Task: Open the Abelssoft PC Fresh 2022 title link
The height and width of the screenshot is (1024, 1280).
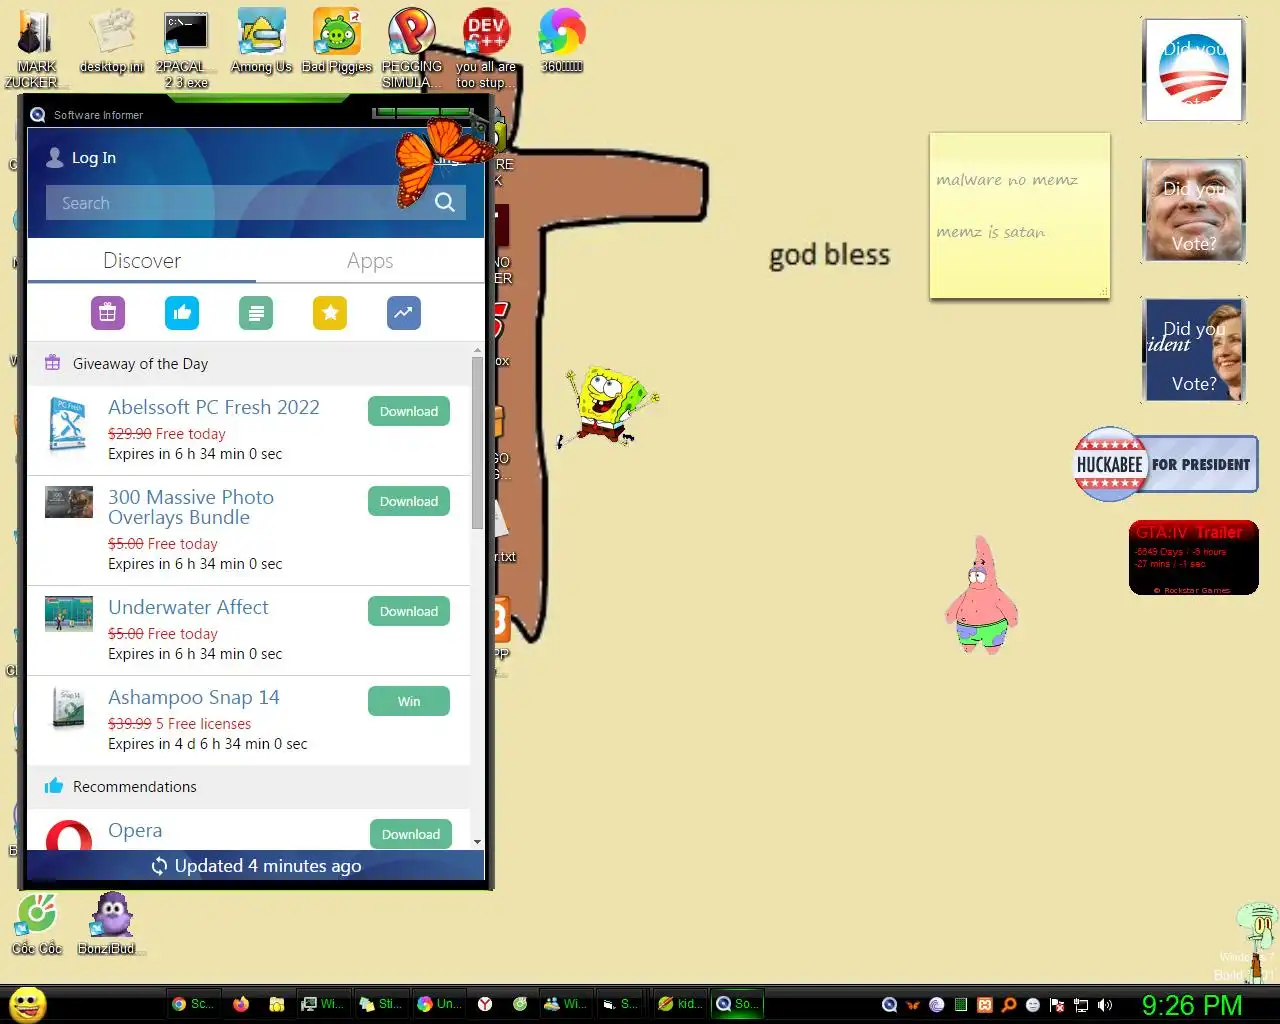Action: point(214,407)
